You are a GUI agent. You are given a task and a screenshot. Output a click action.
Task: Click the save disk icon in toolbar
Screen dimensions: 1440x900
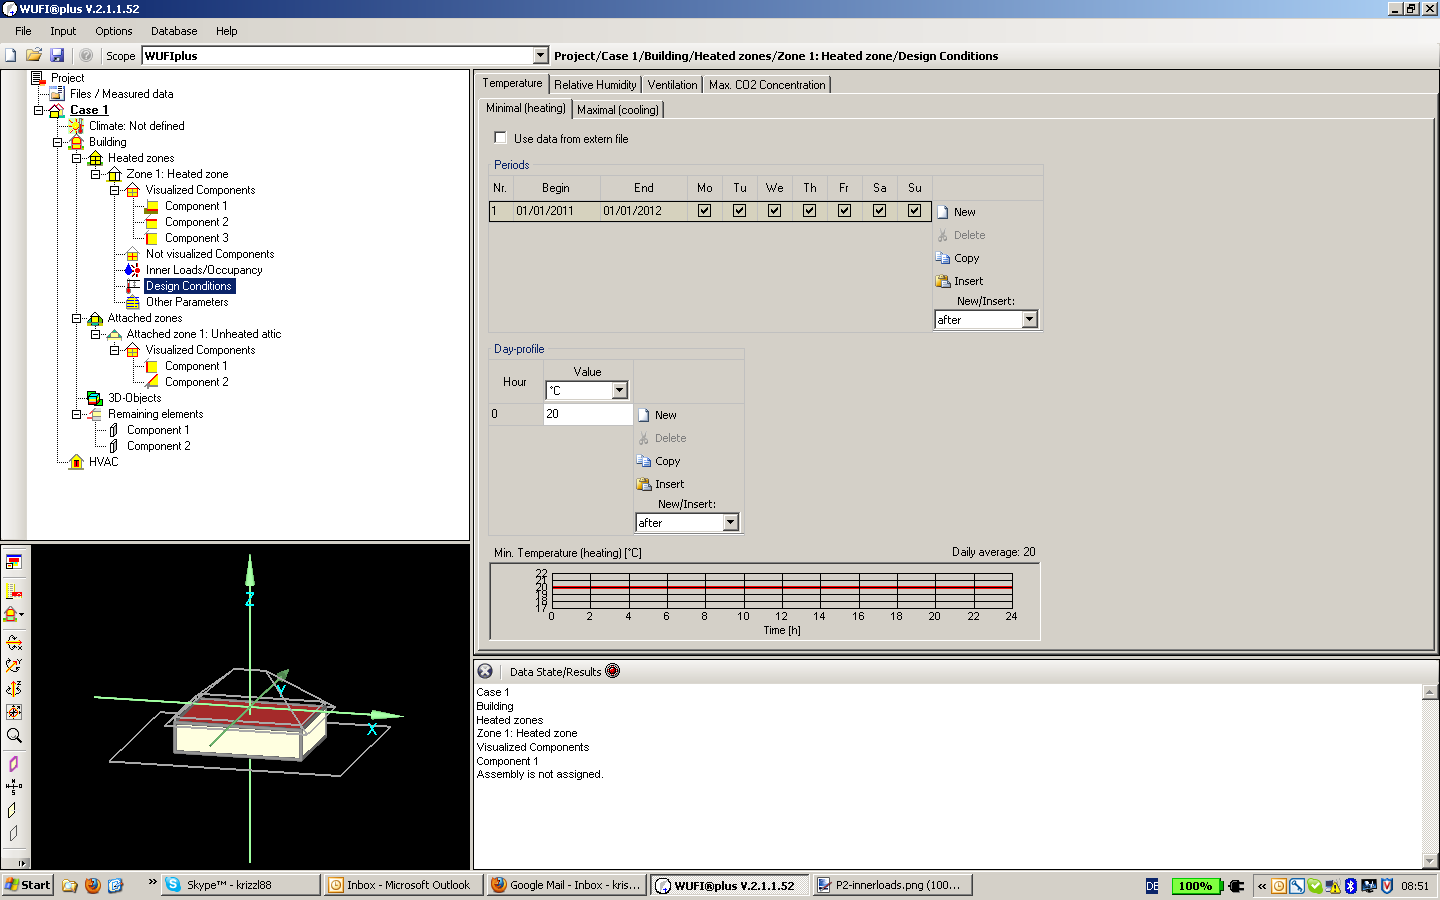click(57, 55)
